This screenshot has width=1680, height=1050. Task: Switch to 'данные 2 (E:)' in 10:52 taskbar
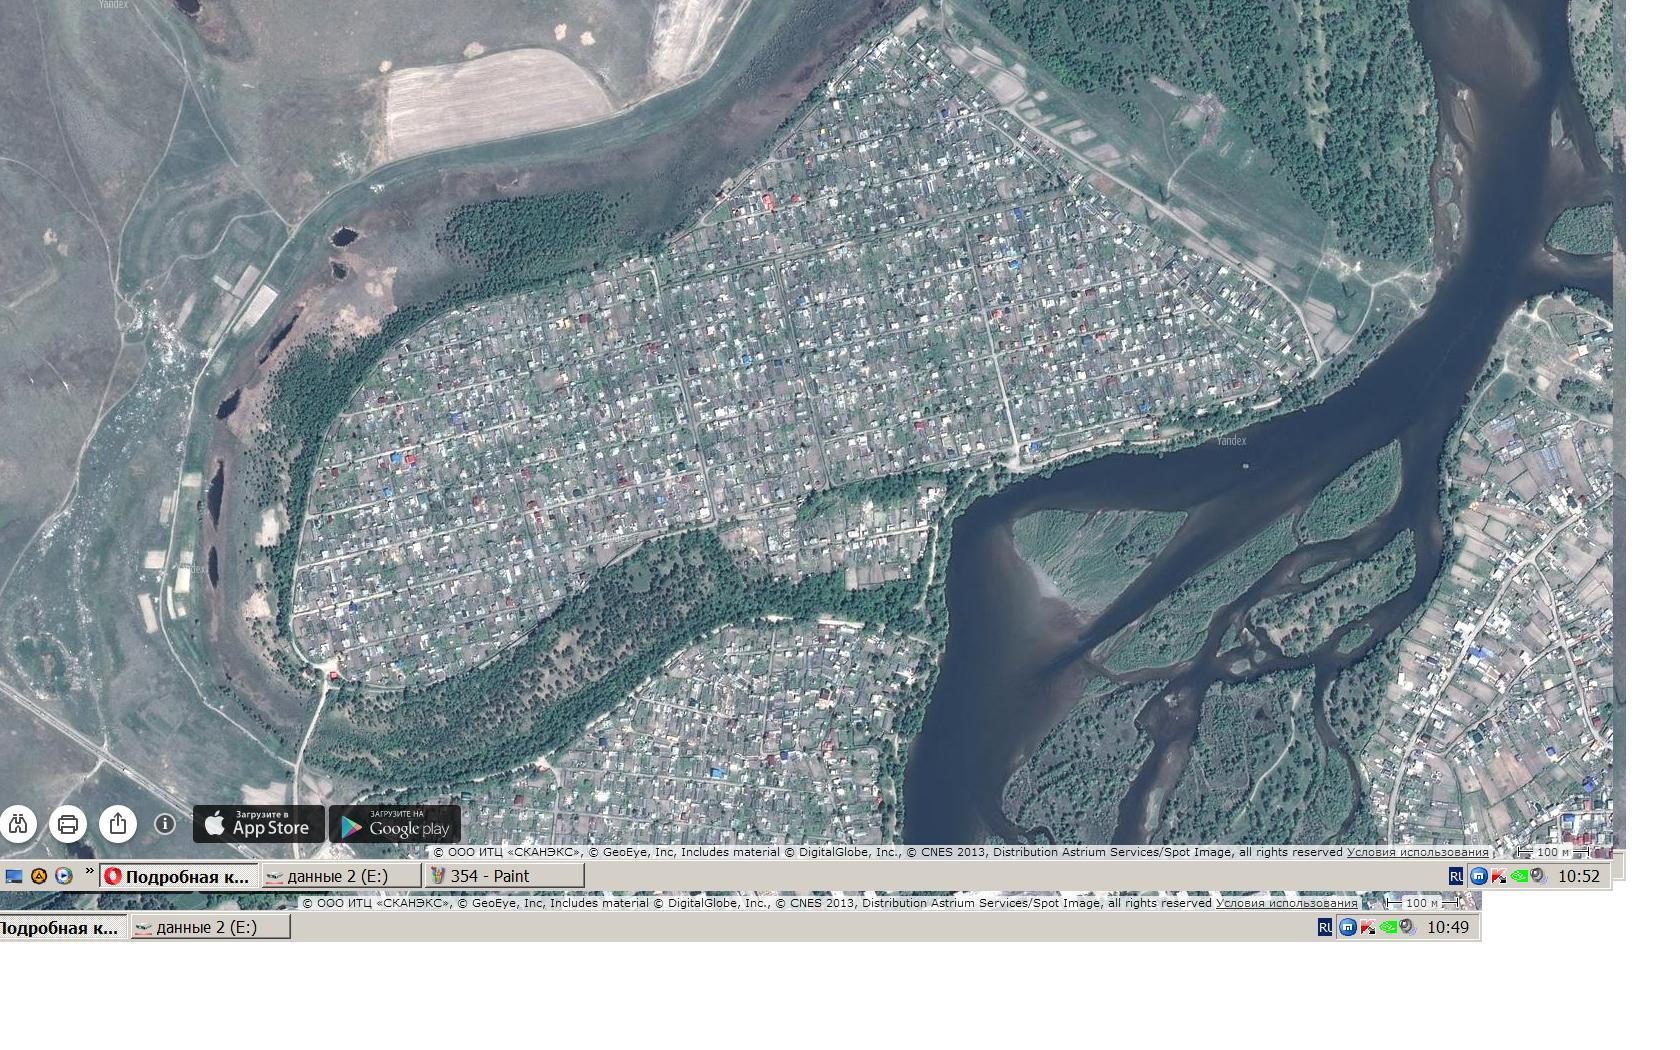[x=341, y=876]
